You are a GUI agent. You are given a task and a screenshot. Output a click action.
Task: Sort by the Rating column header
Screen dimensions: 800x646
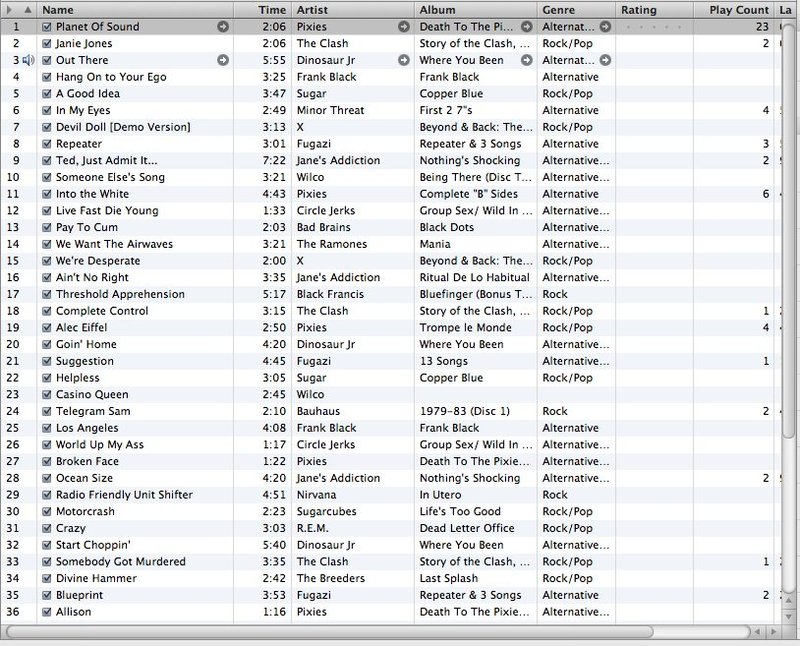point(654,10)
